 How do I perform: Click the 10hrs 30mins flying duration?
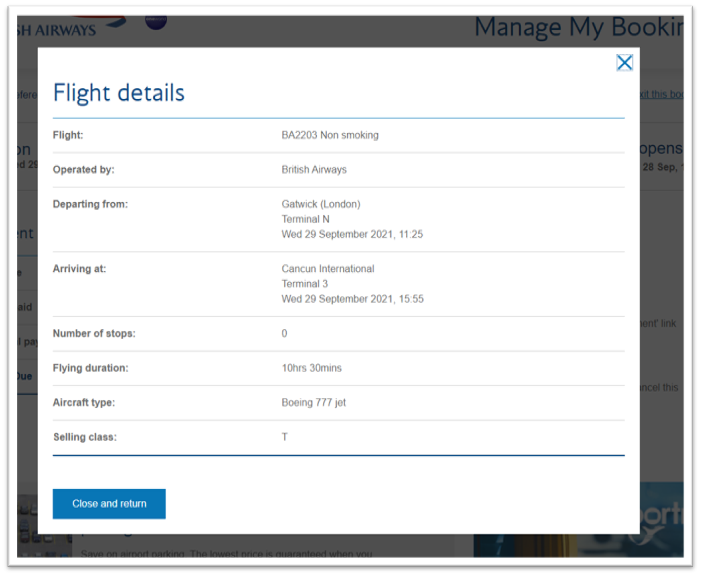coord(312,368)
